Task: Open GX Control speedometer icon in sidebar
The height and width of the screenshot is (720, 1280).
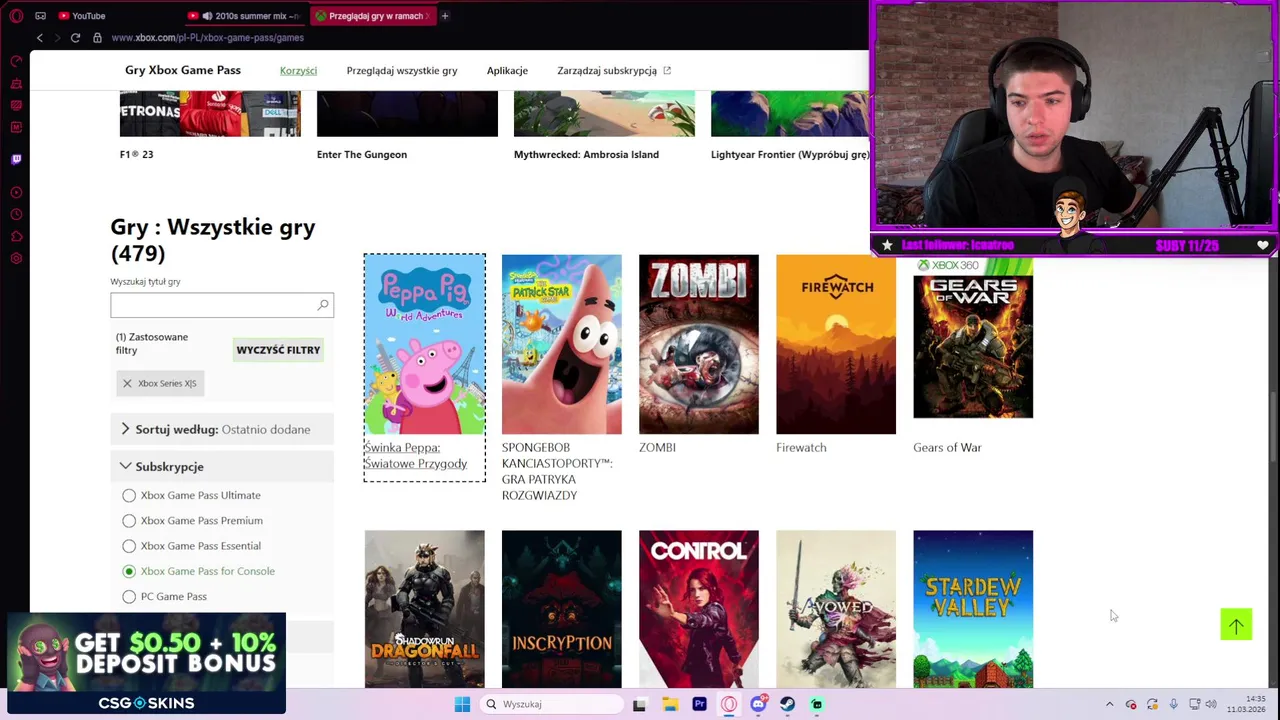Action: pos(16,61)
